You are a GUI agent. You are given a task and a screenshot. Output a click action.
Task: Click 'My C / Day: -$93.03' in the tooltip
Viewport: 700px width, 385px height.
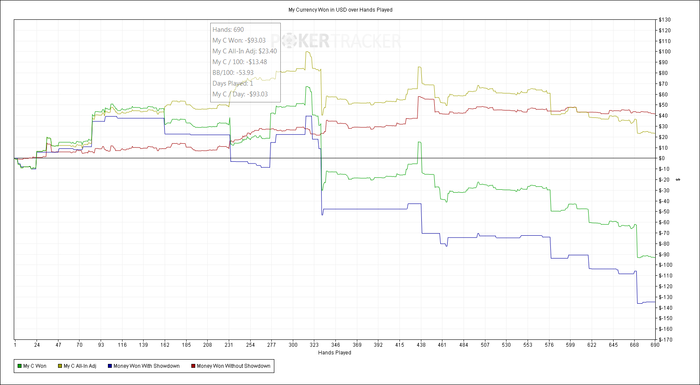tap(240, 94)
